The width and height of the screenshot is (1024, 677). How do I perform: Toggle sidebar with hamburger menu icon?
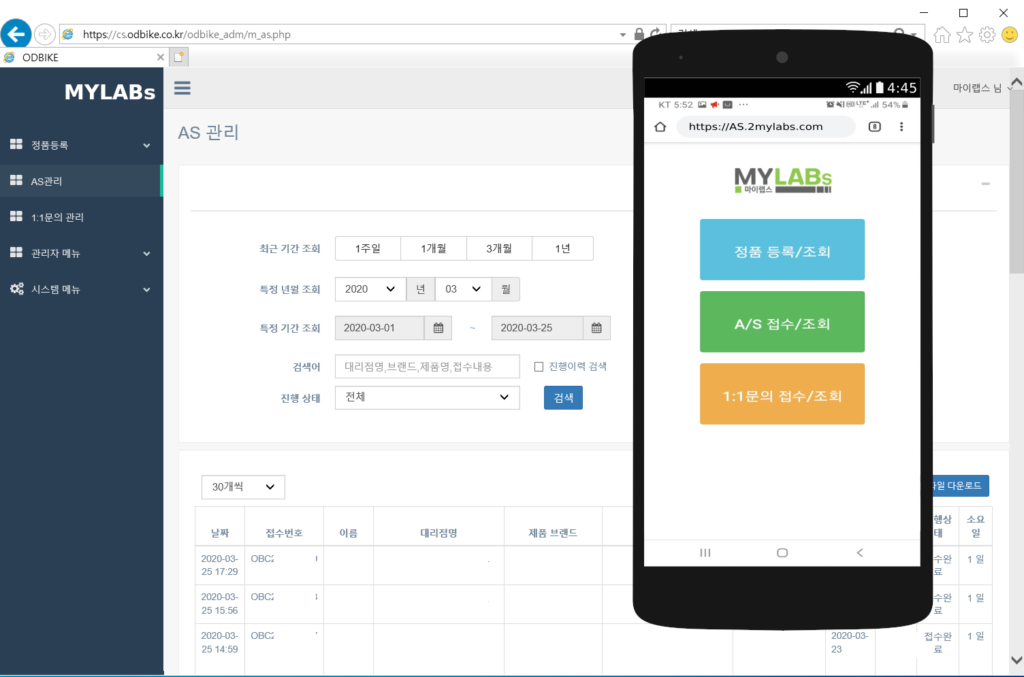[182, 88]
